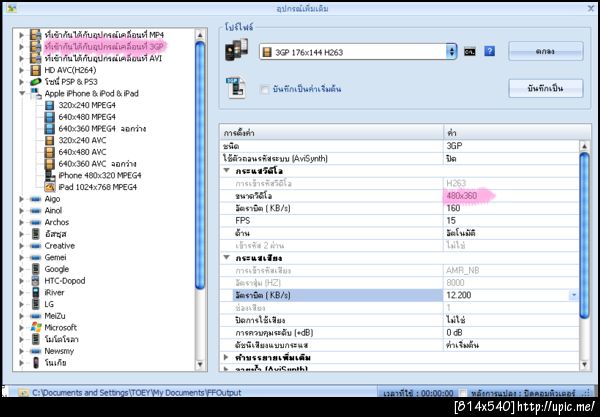The width and height of the screenshot is (600, 417).
Task: Select the 320x240 MPEG4 preset icon
Action: (x=50, y=105)
